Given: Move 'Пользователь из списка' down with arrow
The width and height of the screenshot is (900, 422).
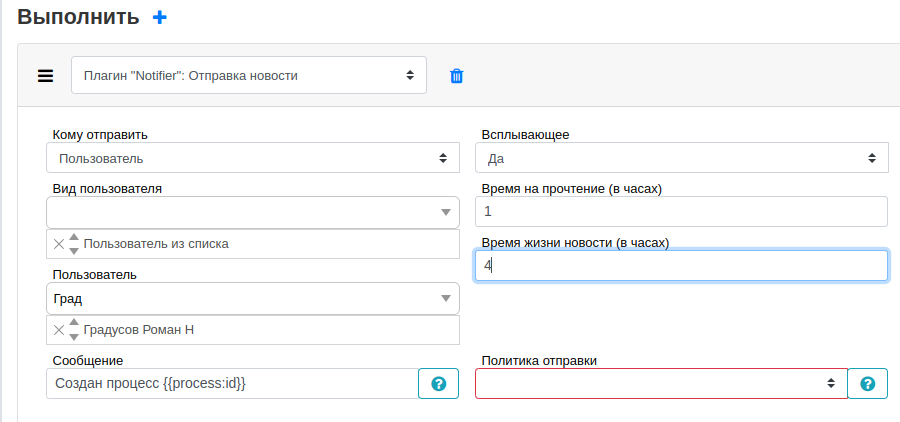Looking at the screenshot, I should click(73, 251).
